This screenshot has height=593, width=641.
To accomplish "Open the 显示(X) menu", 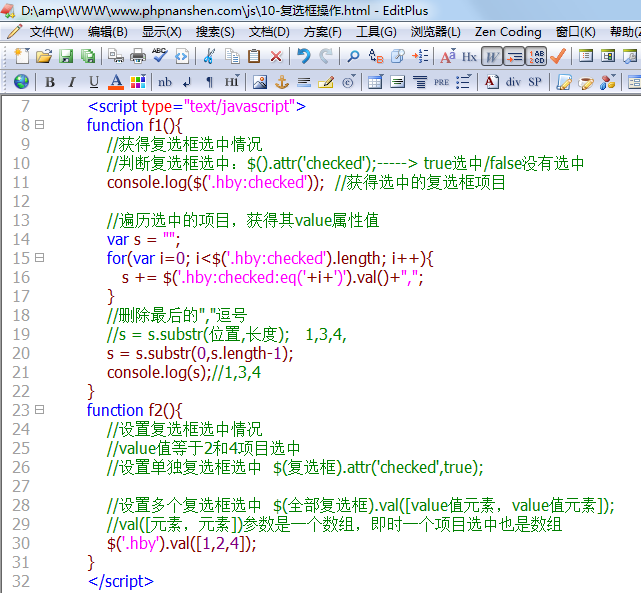I will pos(161,32).
